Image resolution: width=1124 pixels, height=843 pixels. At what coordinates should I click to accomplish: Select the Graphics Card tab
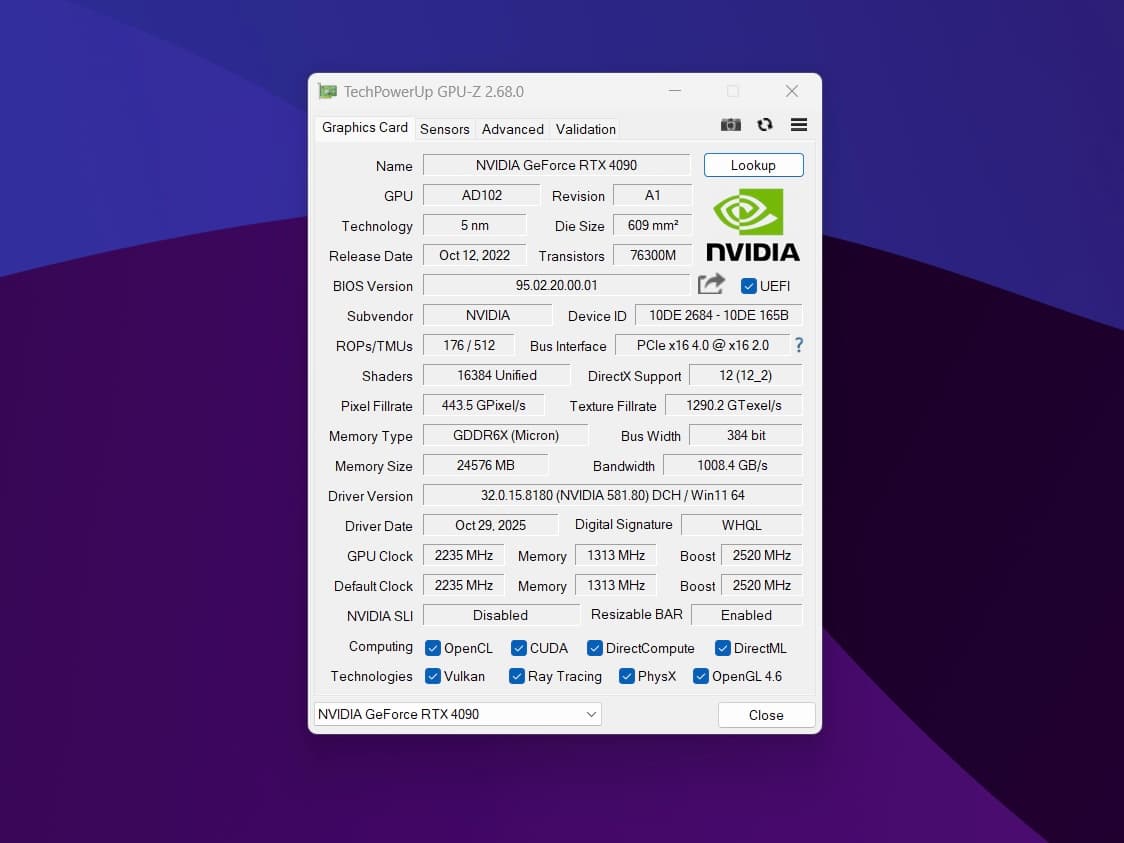(364, 128)
